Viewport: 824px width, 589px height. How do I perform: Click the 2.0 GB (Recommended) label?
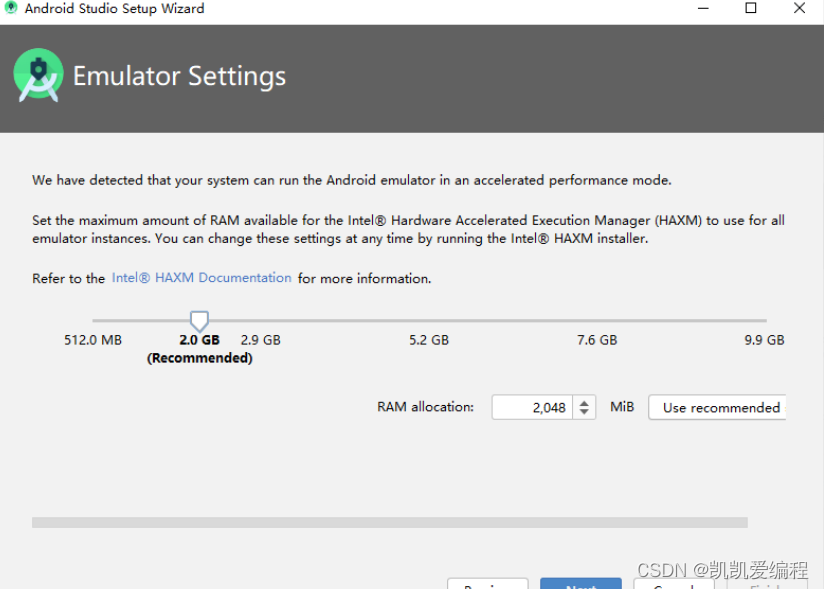[x=200, y=349]
